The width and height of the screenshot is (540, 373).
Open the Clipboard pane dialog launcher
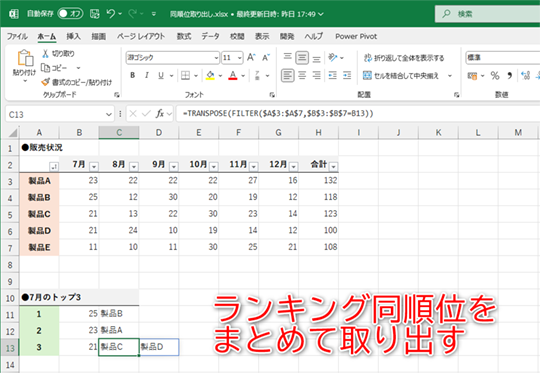coord(116,95)
